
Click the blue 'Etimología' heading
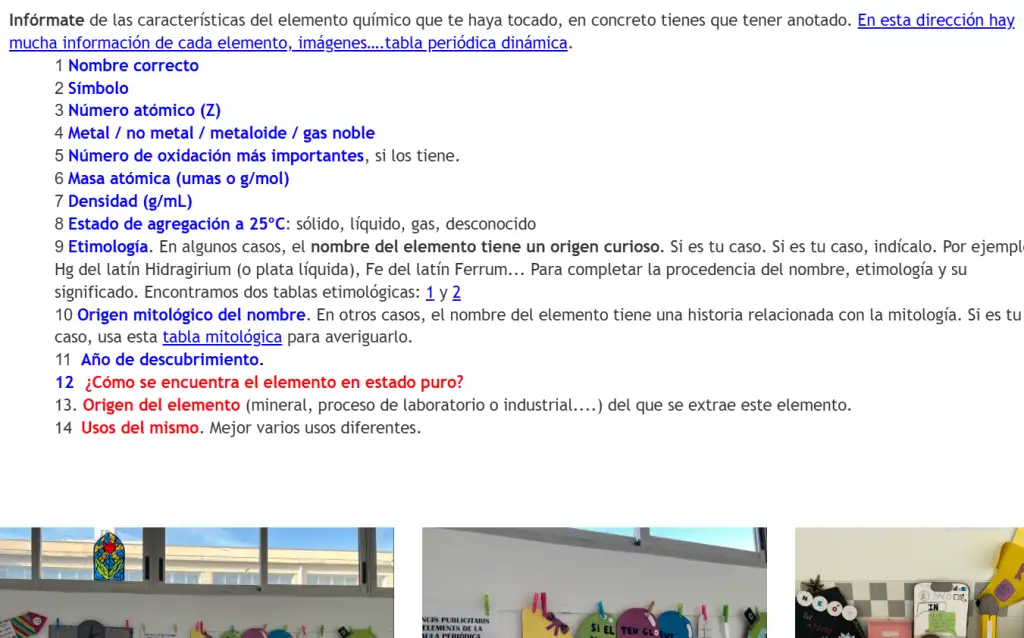[x=108, y=247]
